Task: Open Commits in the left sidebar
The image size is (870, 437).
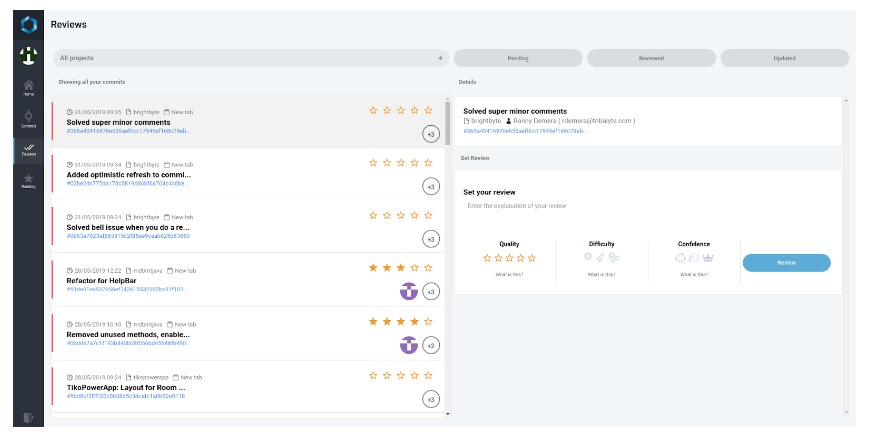Action: coord(29,119)
